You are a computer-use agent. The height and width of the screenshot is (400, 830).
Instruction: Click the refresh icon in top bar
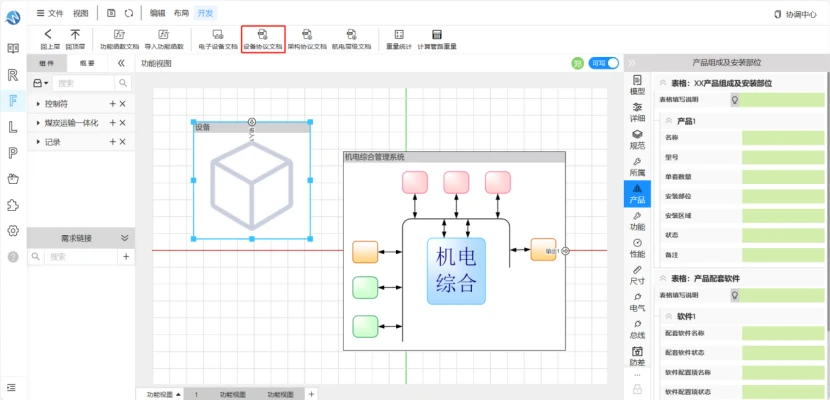point(129,13)
